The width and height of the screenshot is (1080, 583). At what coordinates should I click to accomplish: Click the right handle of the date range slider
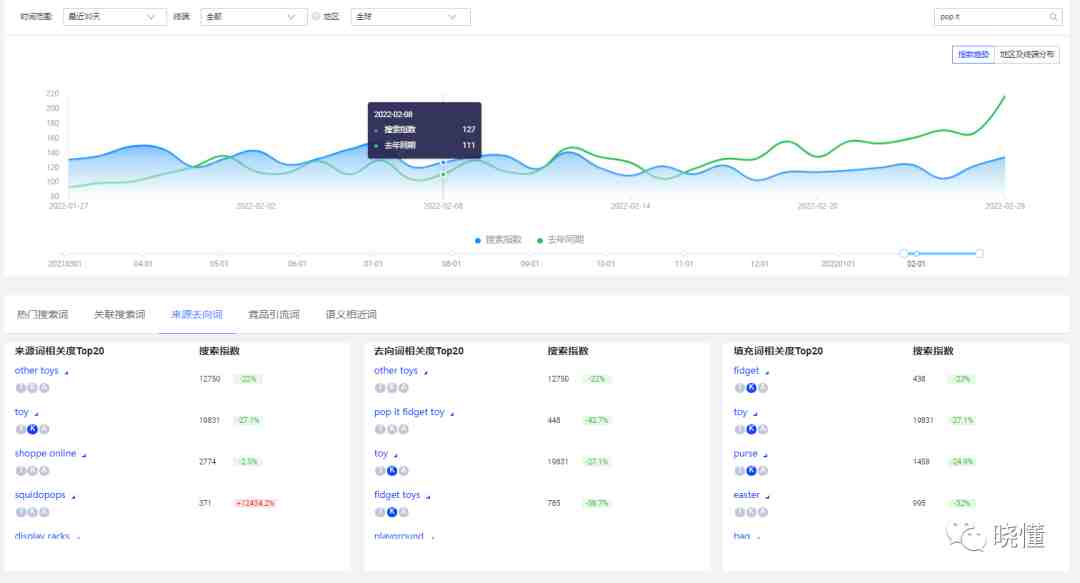[979, 254]
